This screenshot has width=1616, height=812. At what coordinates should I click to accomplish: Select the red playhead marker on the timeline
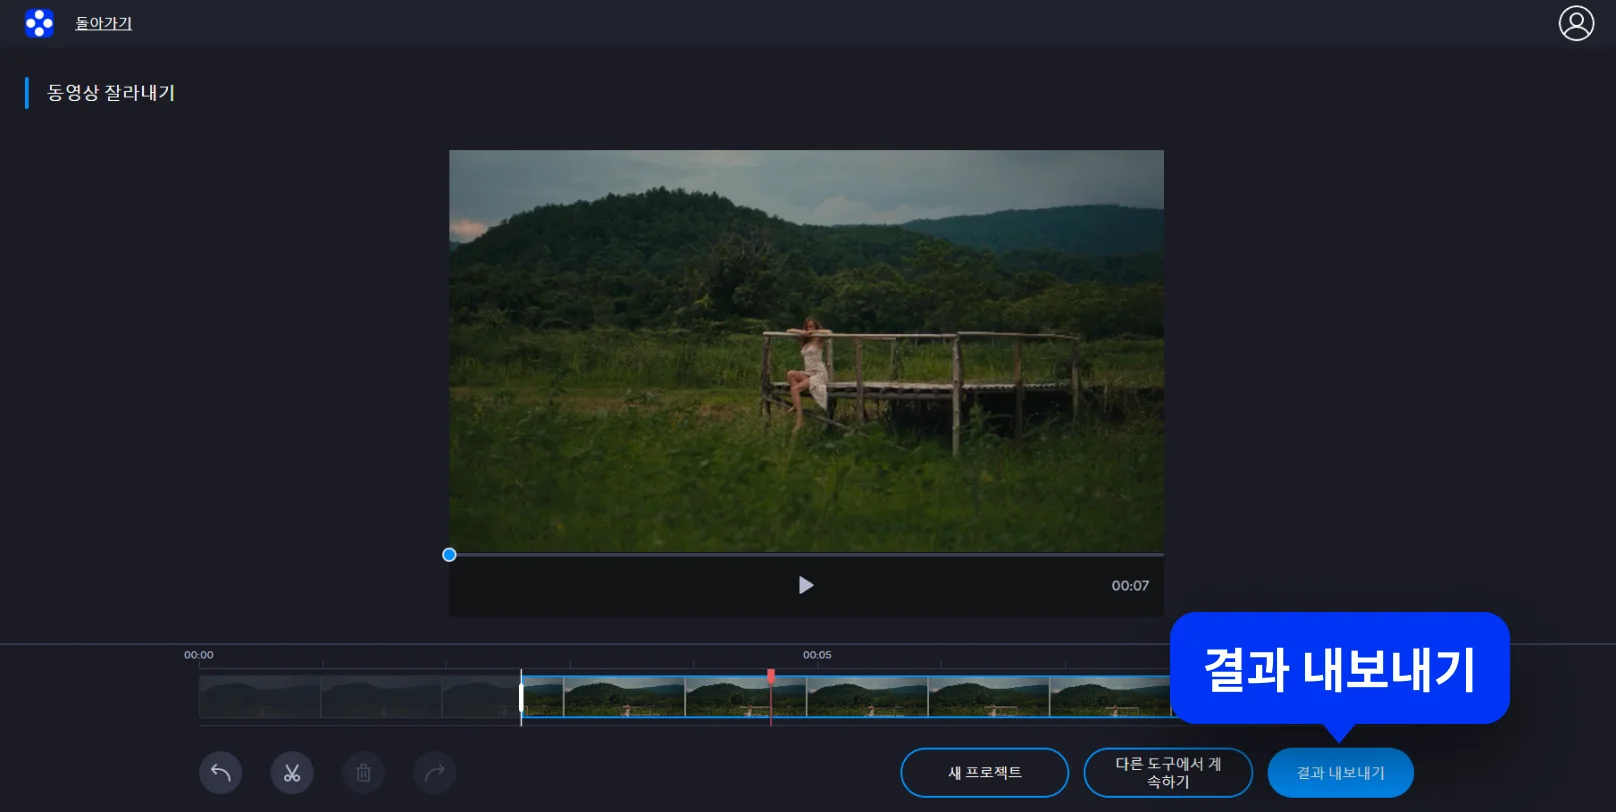(771, 677)
